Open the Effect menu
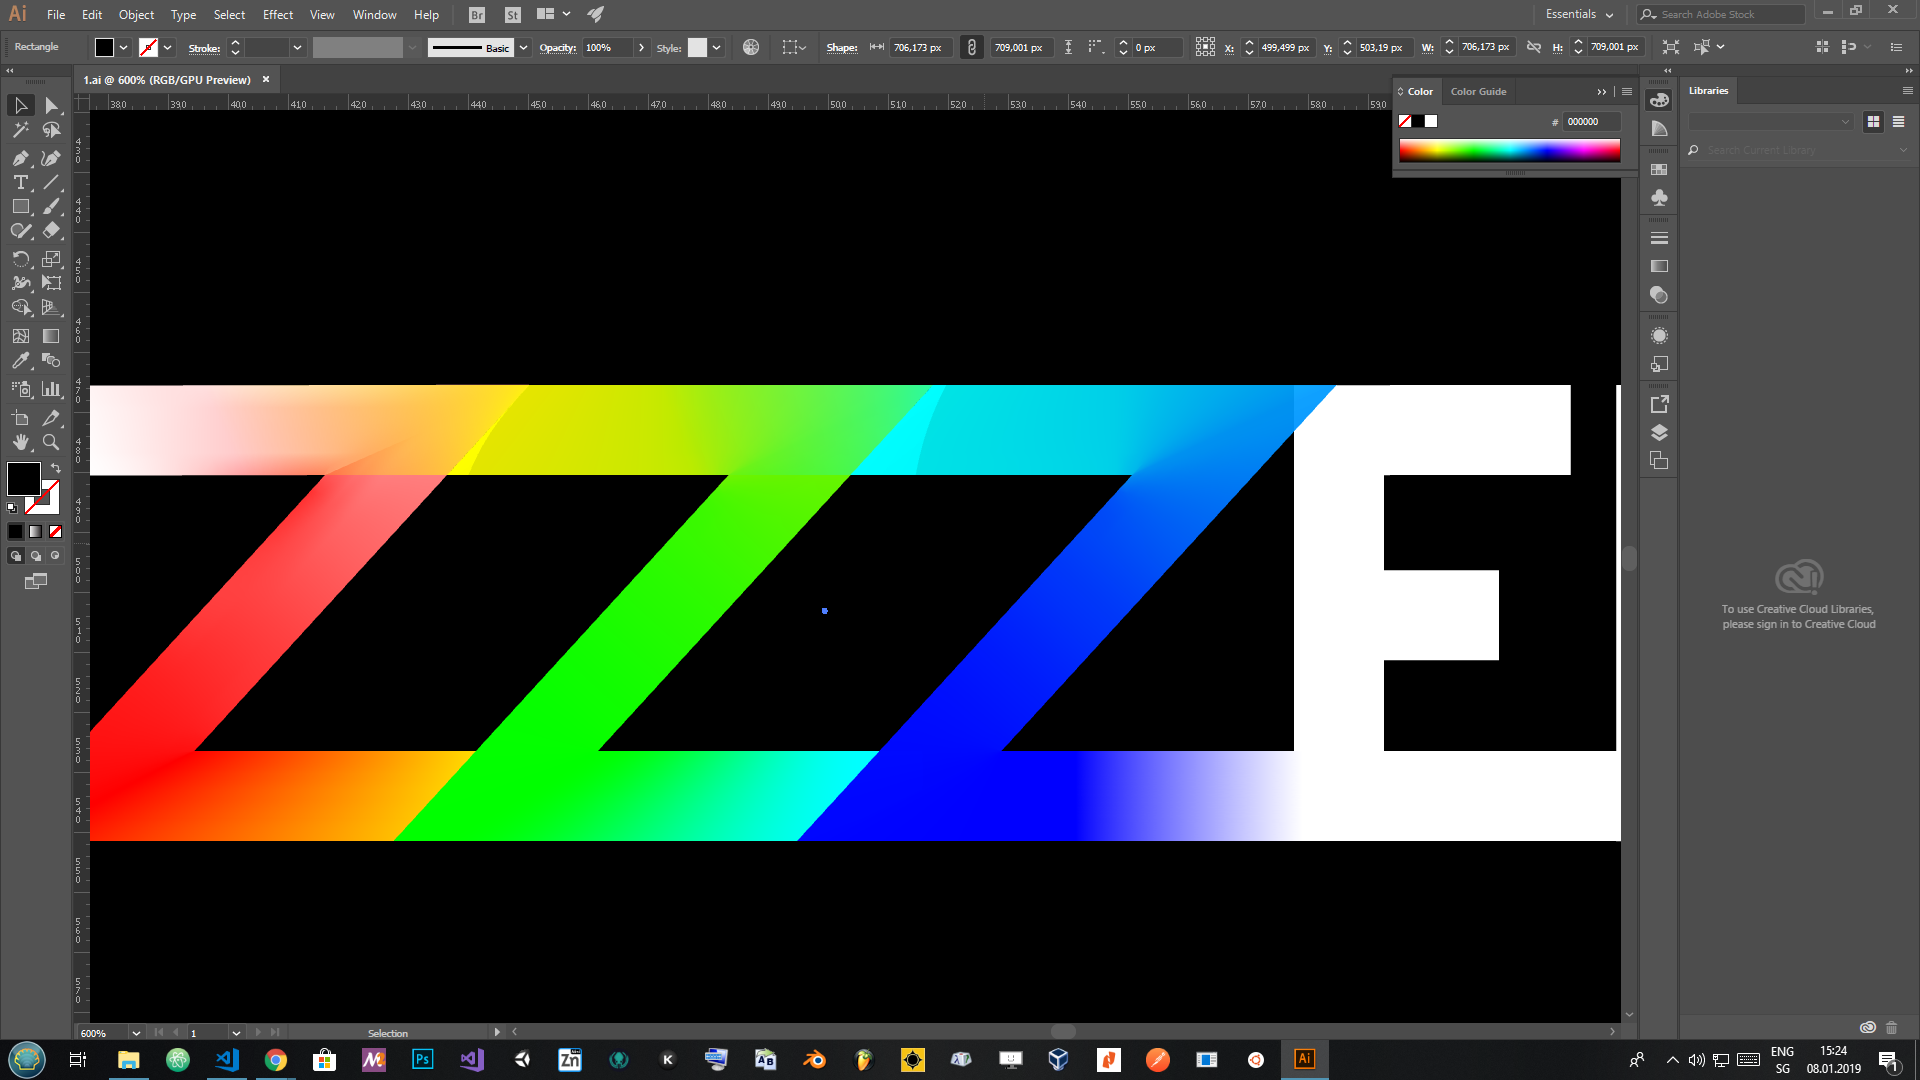Image resolution: width=1920 pixels, height=1080 pixels. coord(278,14)
